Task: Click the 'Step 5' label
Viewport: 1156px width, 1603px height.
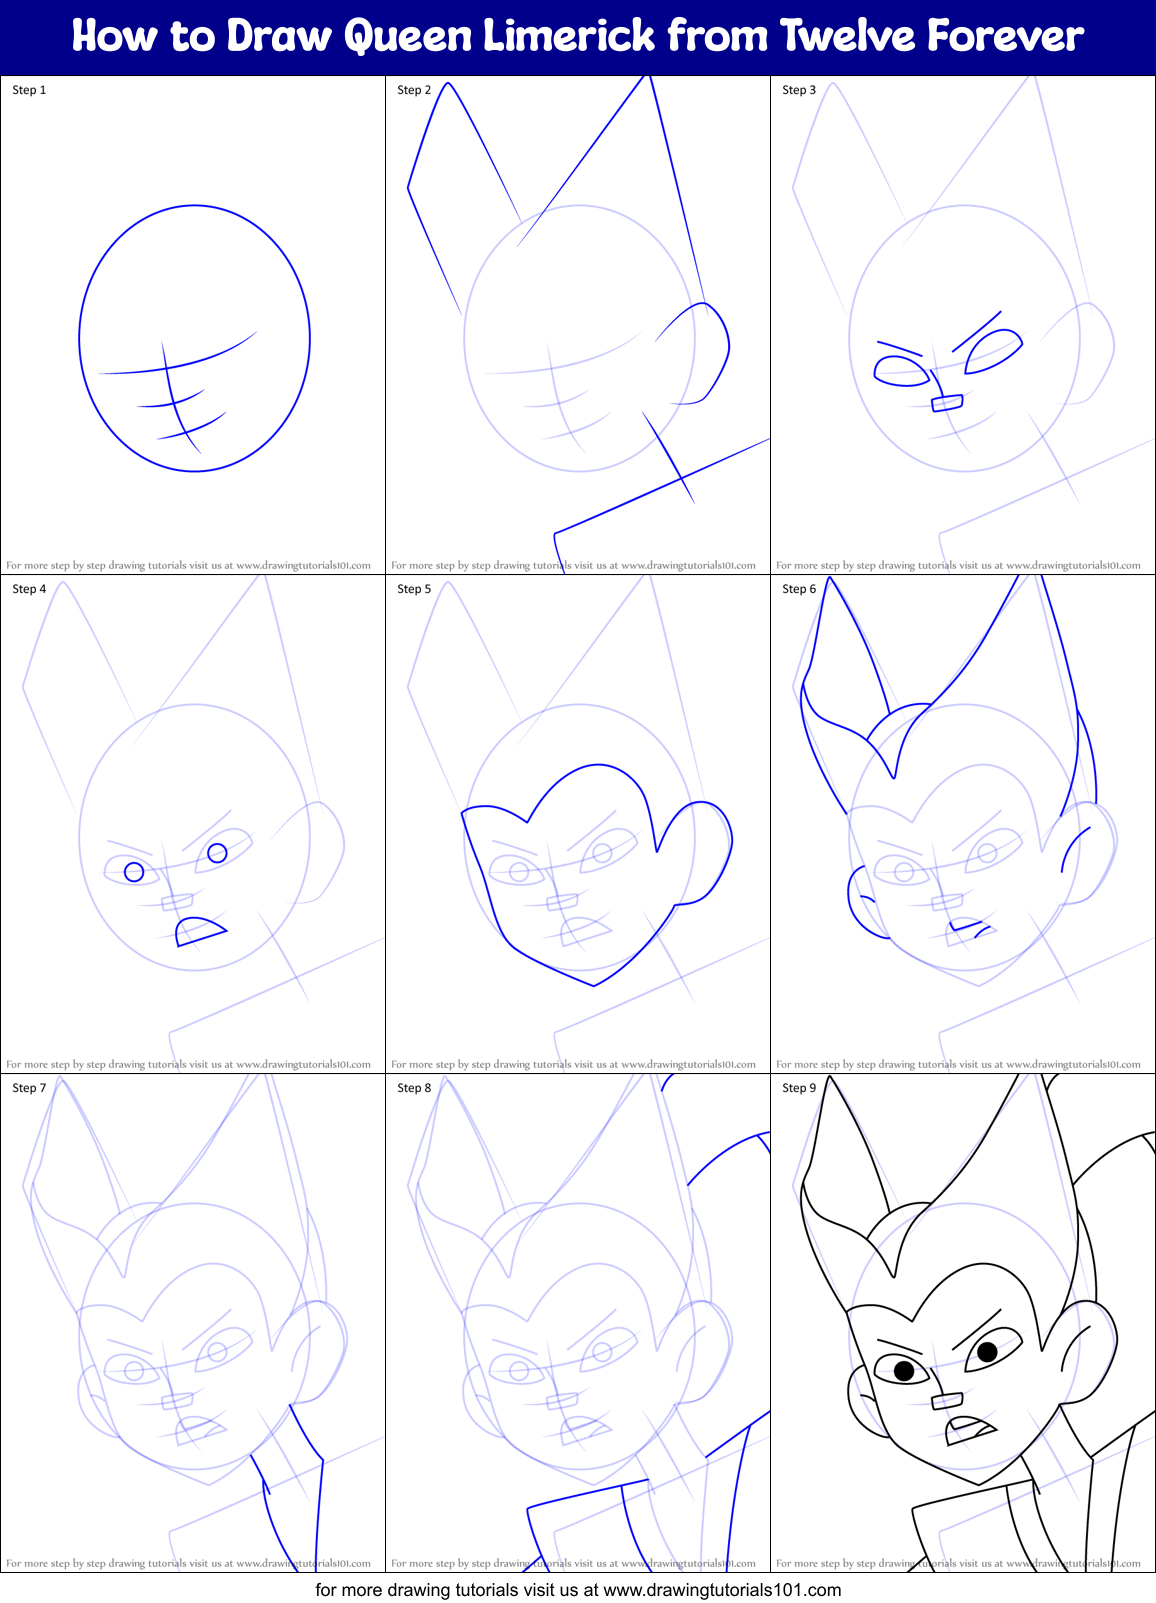Action: point(414,589)
